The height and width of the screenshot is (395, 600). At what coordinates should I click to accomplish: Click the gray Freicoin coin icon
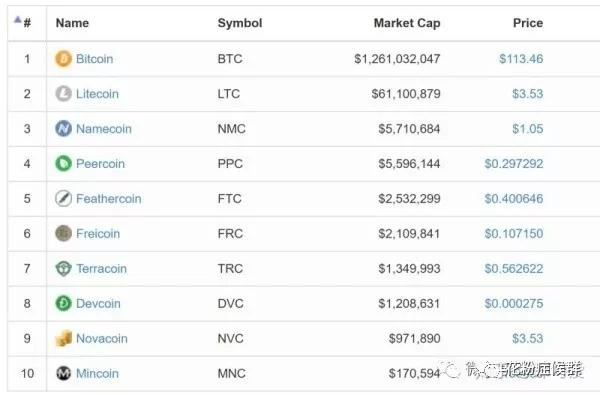[x=63, y=233]
